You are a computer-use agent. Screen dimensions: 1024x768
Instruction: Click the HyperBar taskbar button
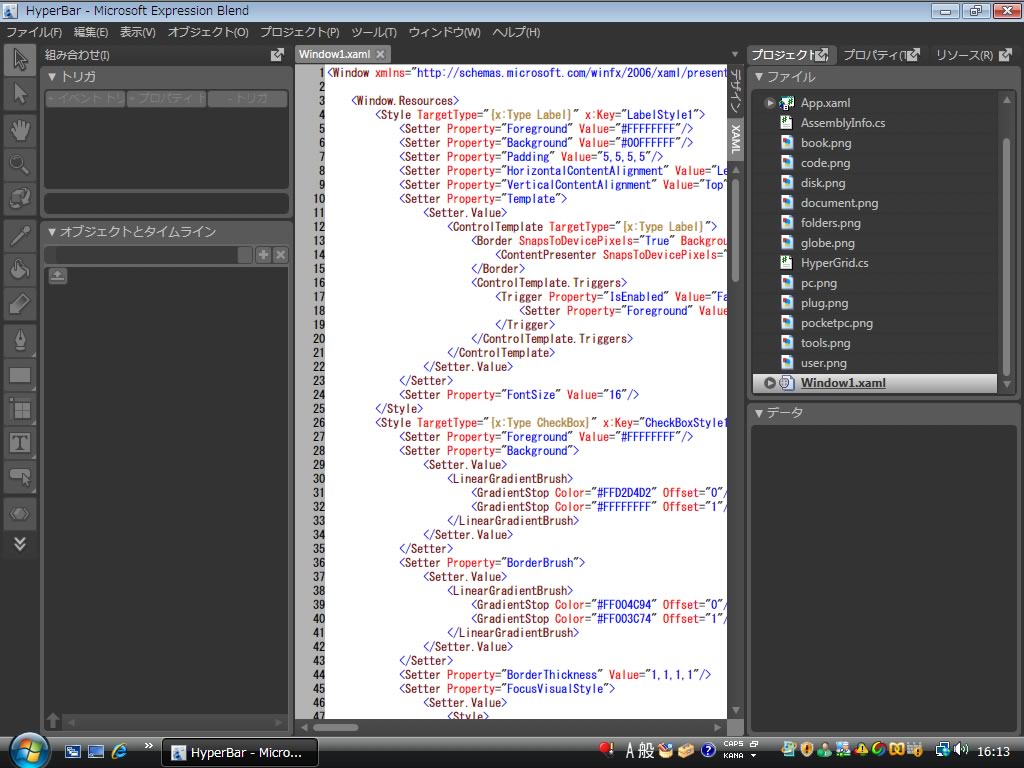[240, 752]
